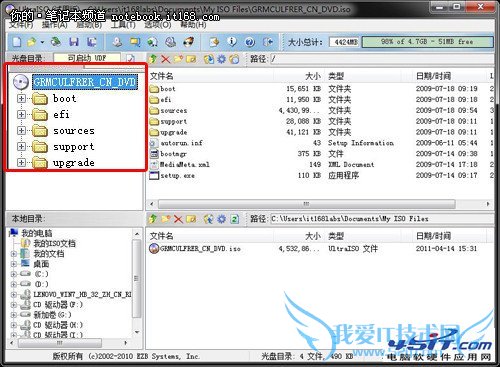Select GRMCULFRER_CN_DVD.iso in the local file list
The image size is (500, 367).
[195, 248]
